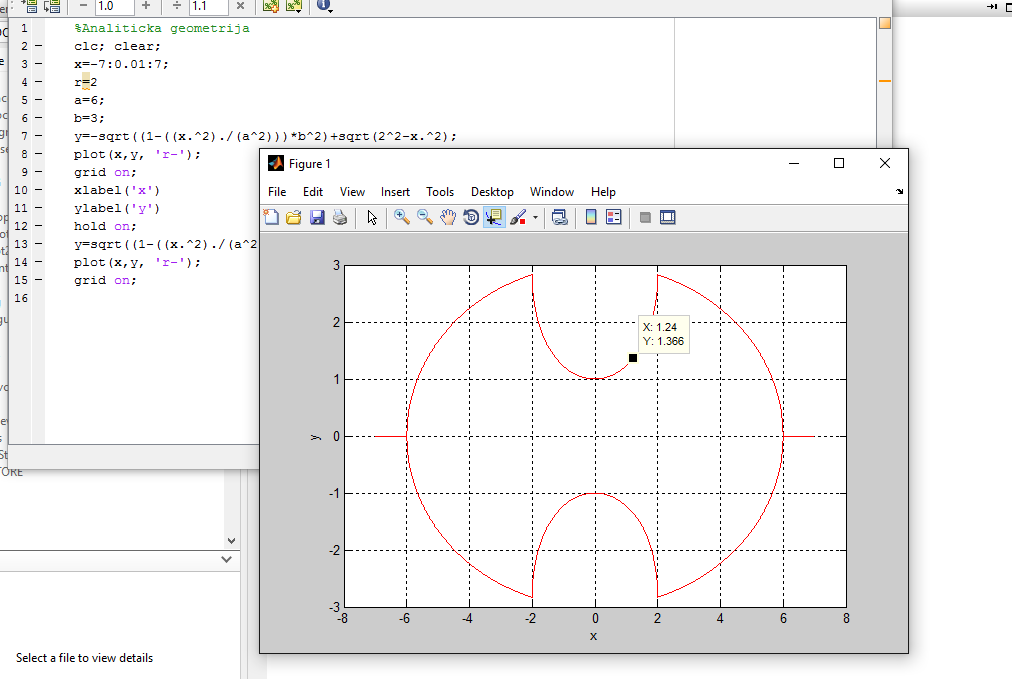The image size is (1012, 679).
Task: Insert a Colorbar in the figure
Action: click(591, 217)
